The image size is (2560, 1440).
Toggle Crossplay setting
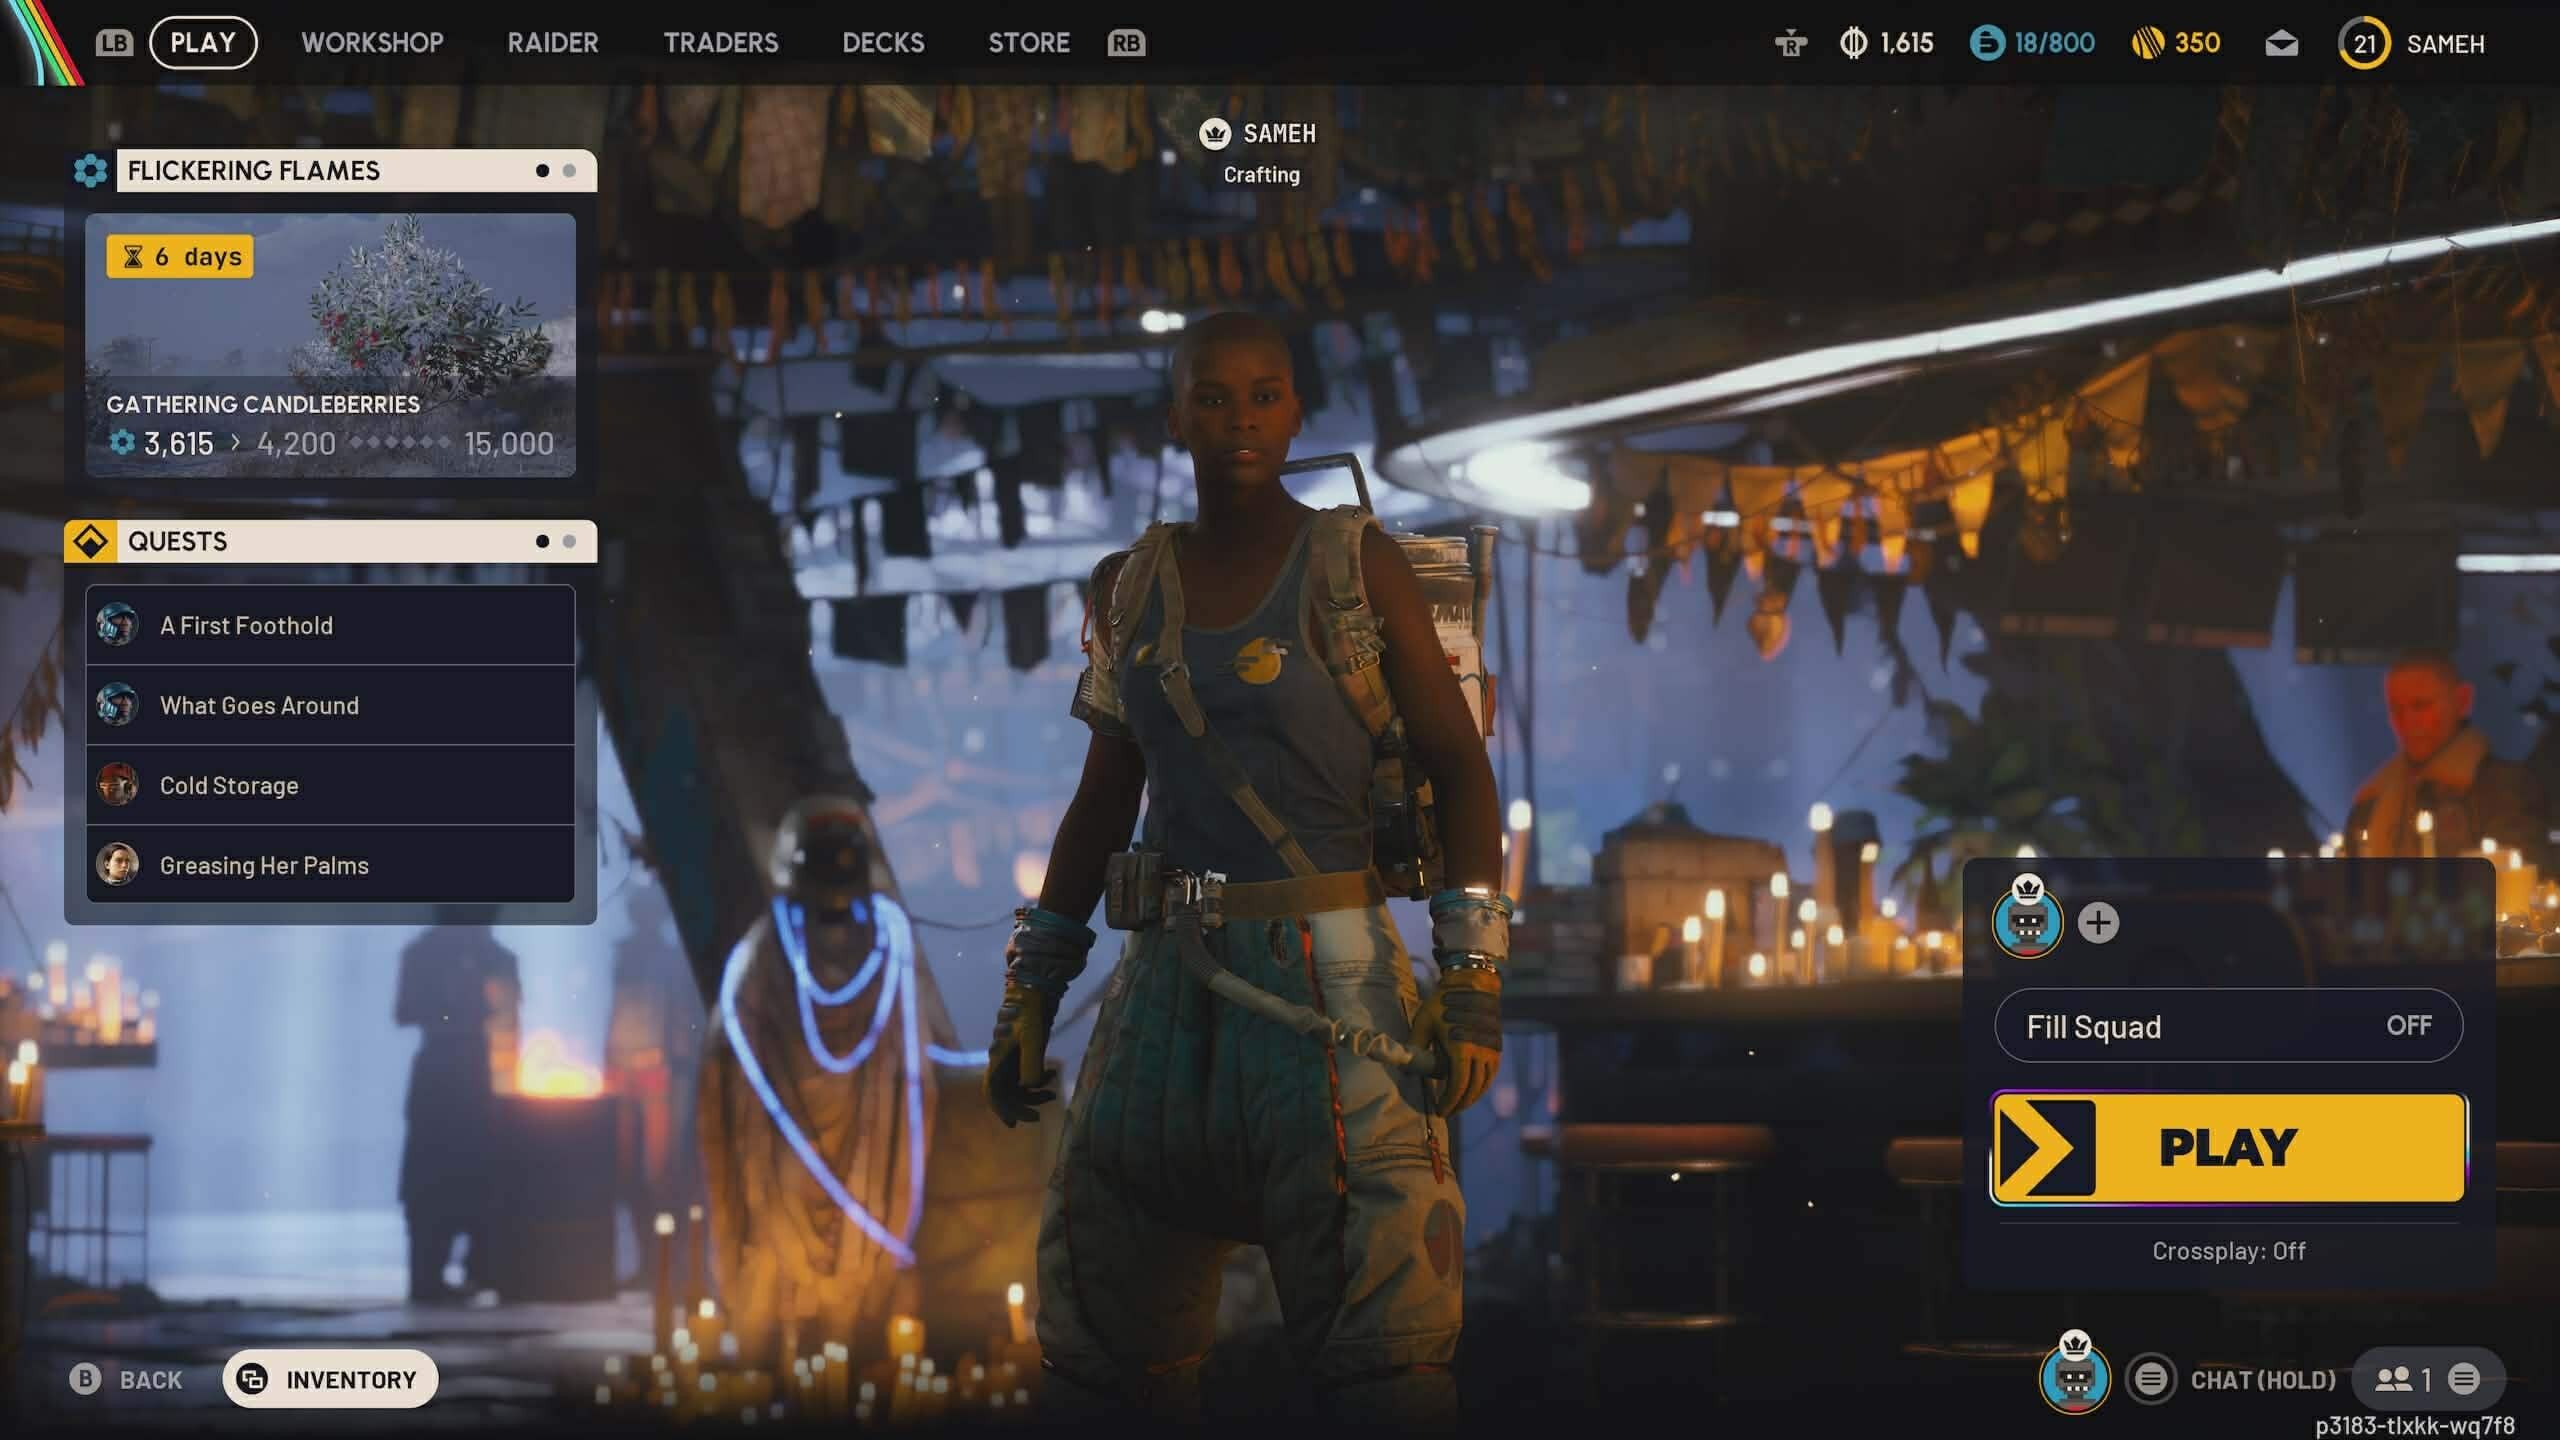tap(2229, 1251)
